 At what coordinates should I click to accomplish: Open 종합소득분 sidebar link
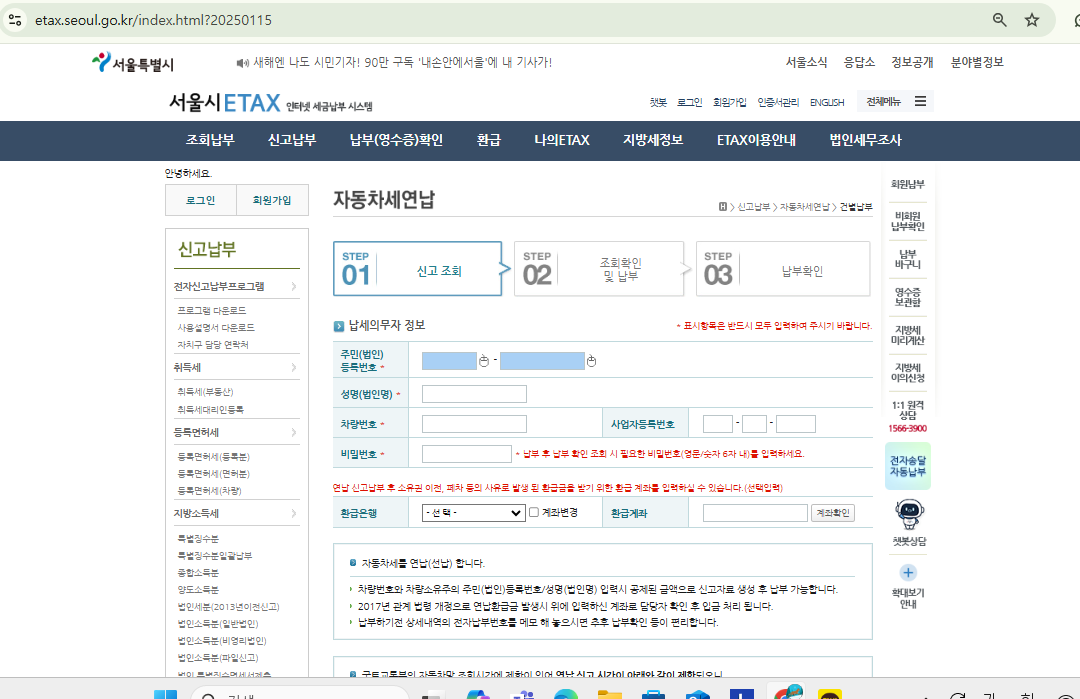198,572
